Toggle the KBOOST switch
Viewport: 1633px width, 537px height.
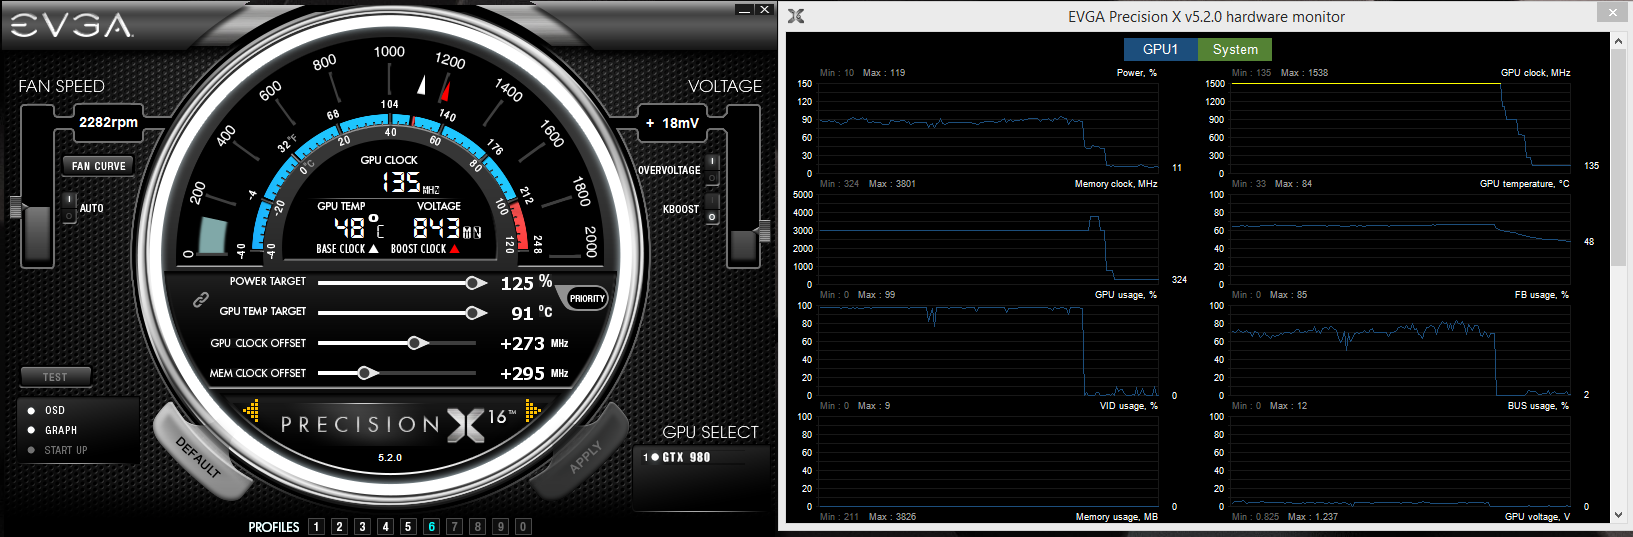click(x=712, y=209)
